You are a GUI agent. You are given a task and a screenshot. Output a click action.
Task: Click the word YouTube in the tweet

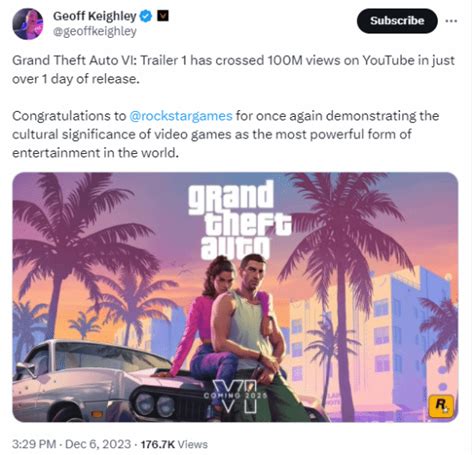[388, 61]
